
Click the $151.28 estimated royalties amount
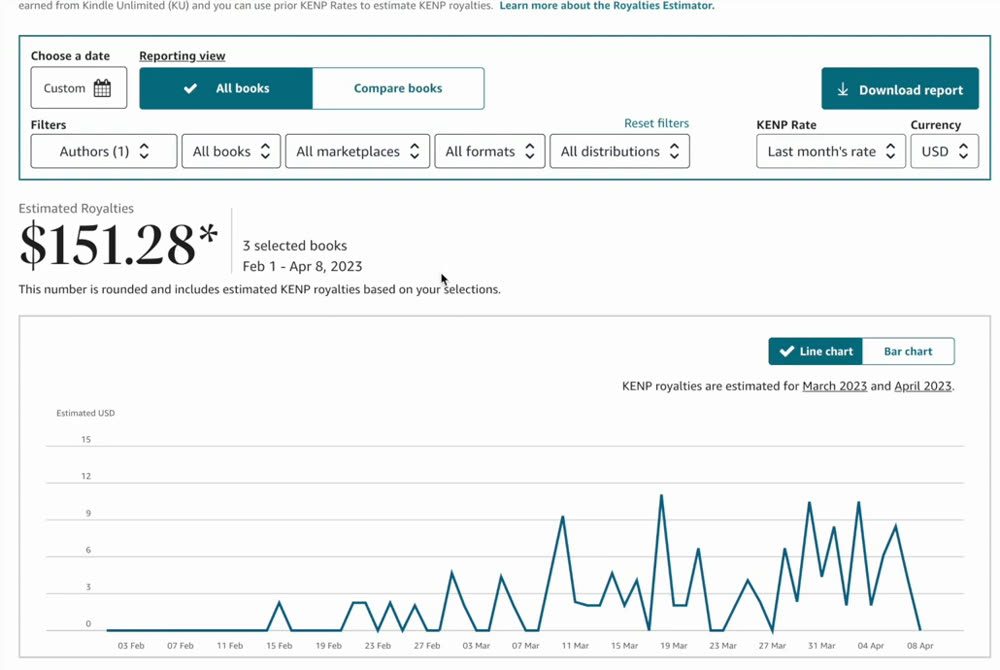click(119, 244)
